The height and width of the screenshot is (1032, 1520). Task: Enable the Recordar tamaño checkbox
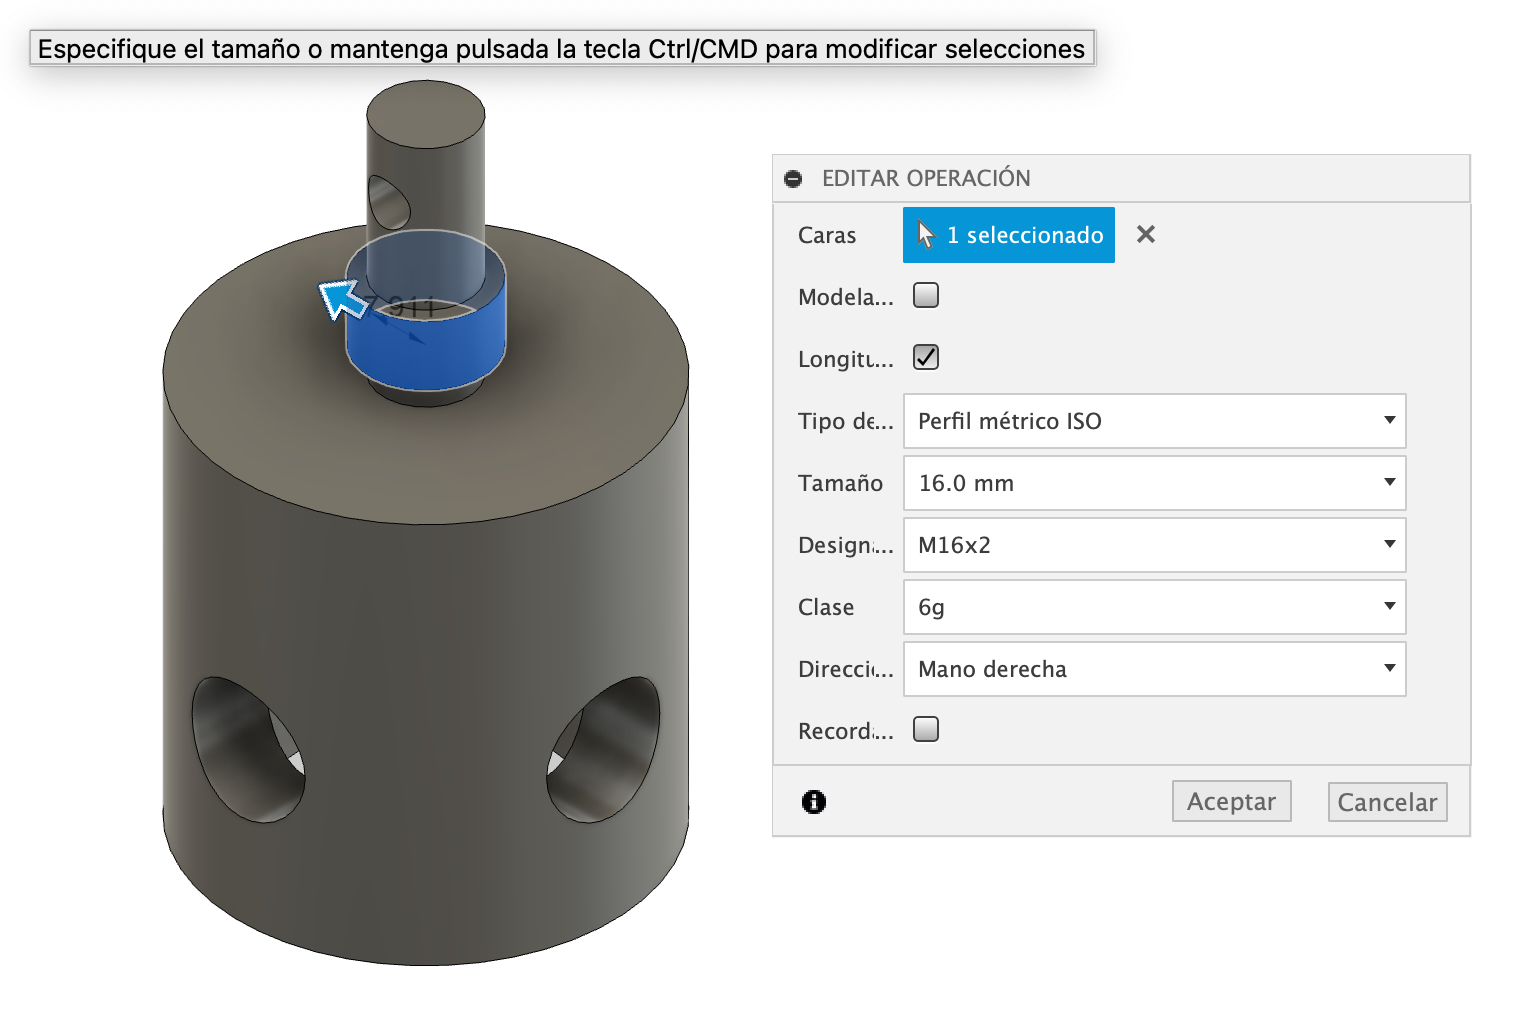tap(926, 730)
